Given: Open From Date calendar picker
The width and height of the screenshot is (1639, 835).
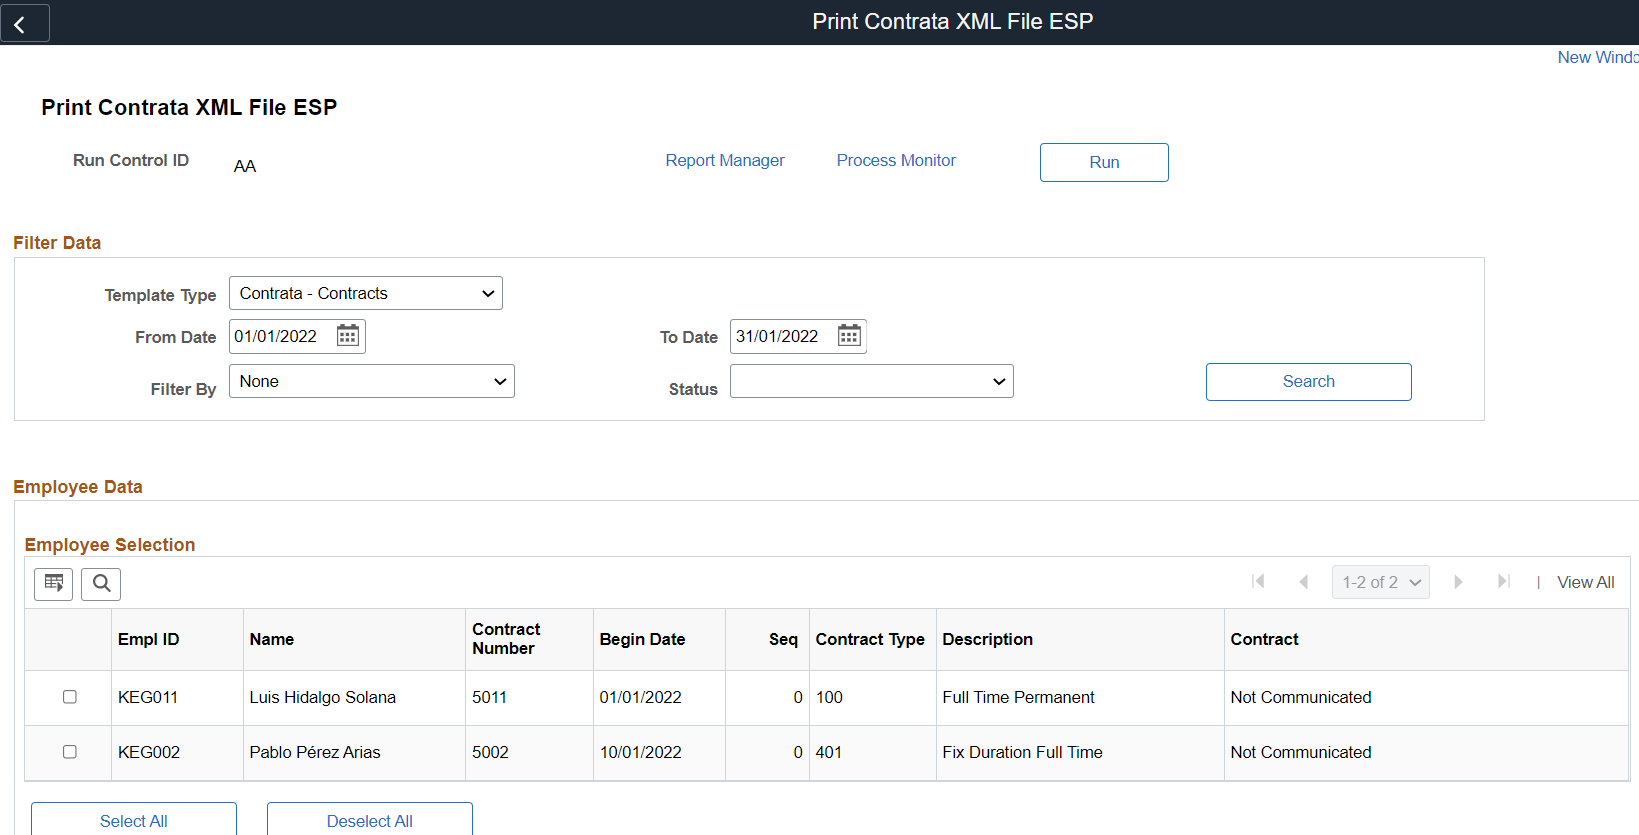Looking at the screenshot, I should (x=348, y=335).
